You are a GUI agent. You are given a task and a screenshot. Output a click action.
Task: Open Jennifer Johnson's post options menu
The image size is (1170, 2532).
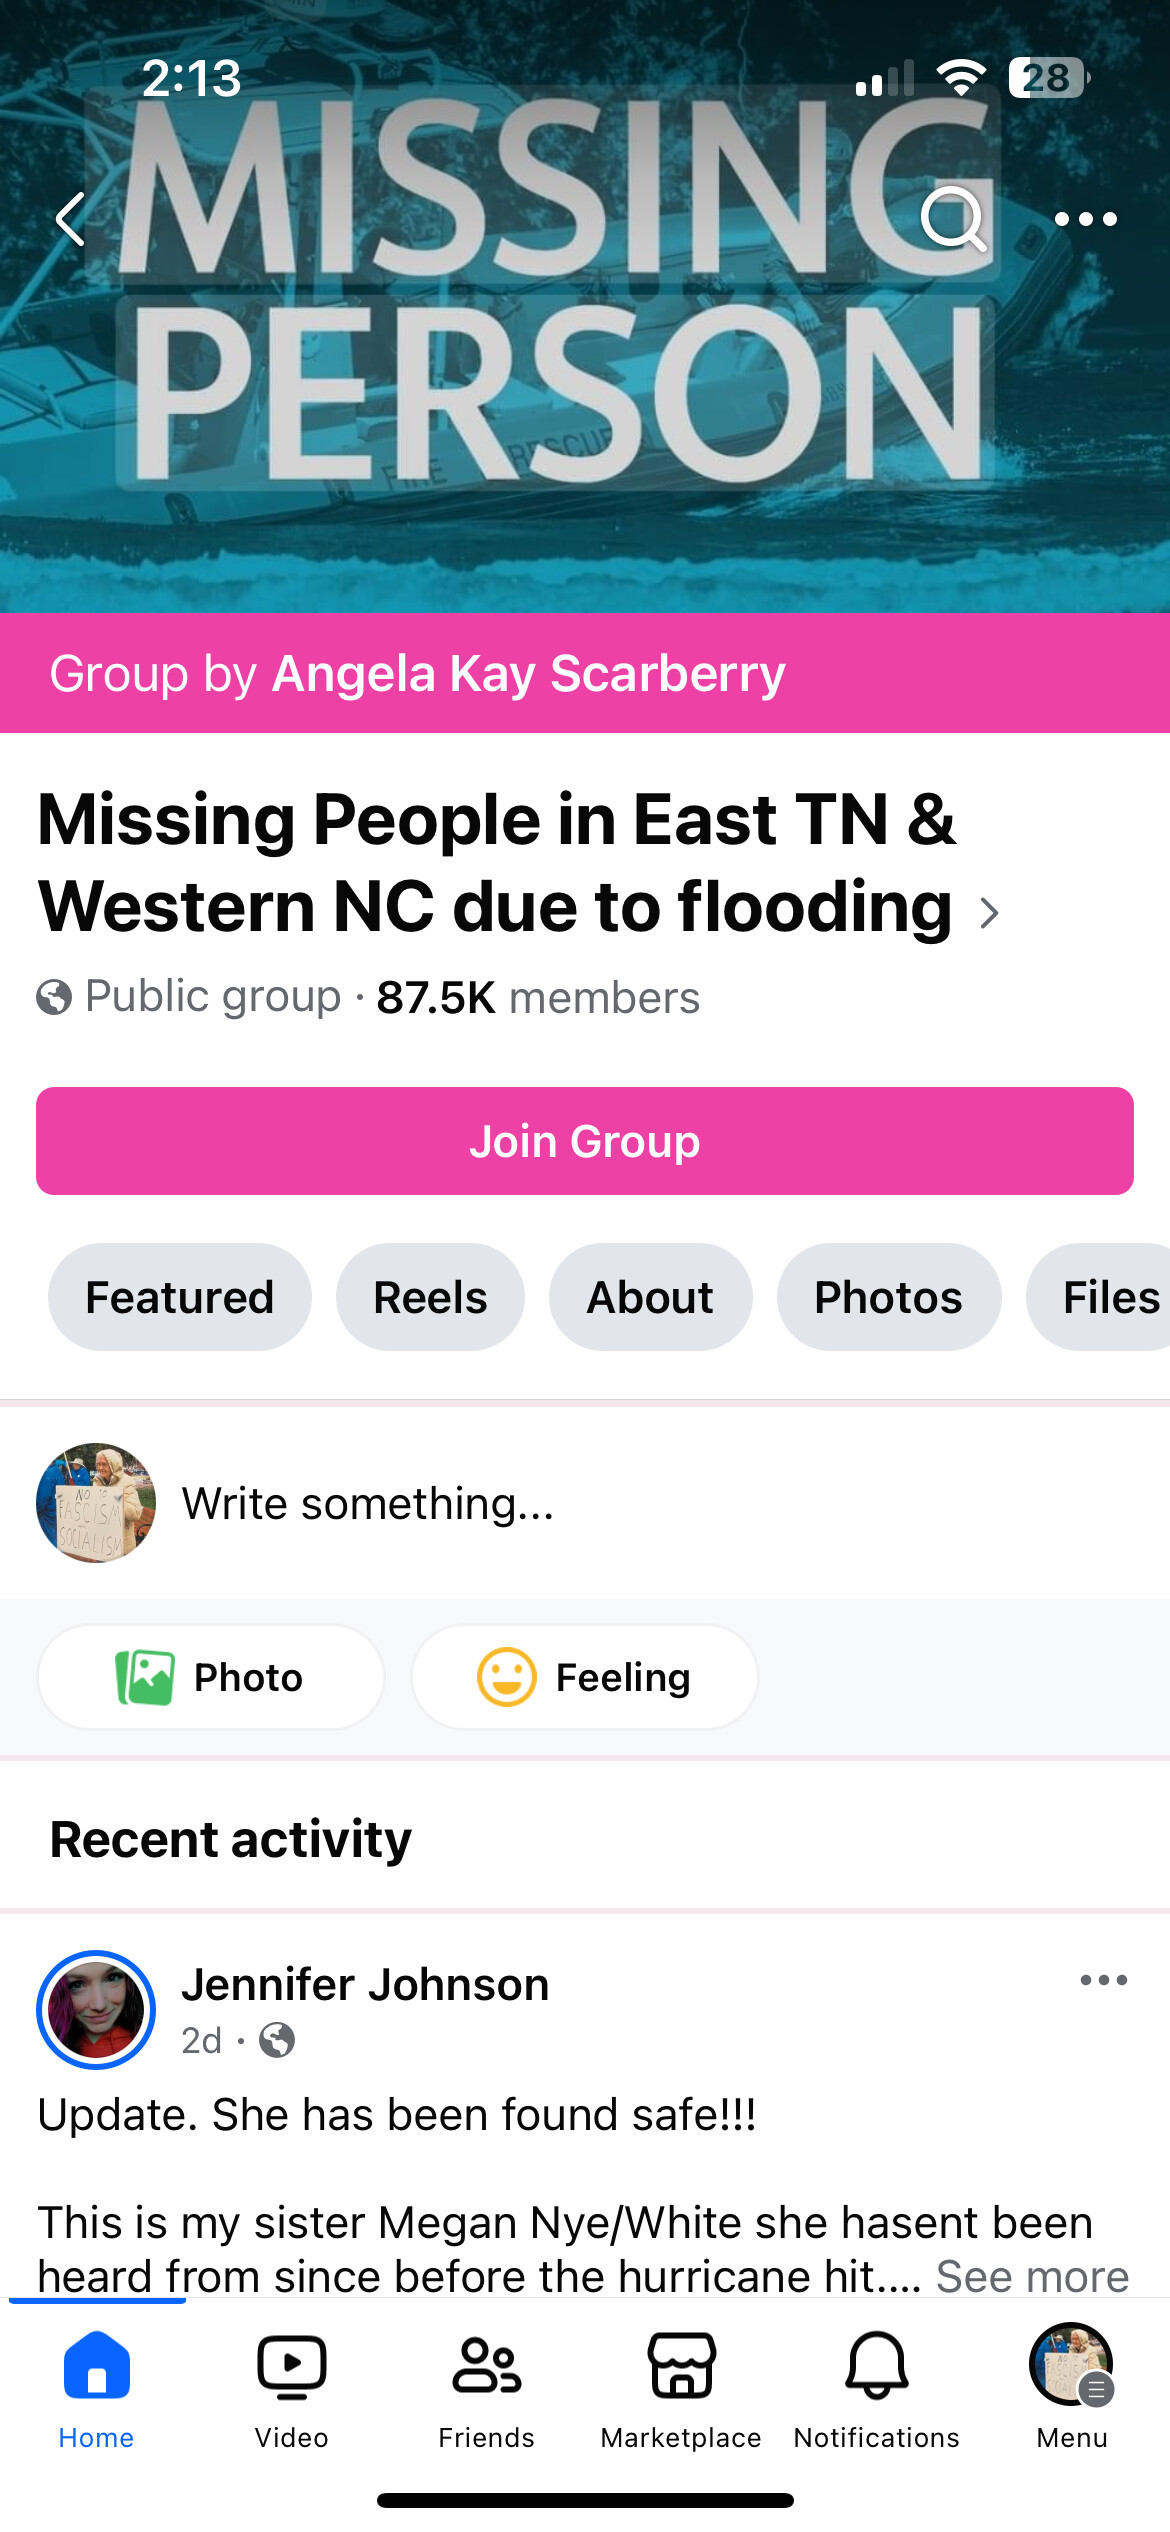(x=1103, y=1980)
